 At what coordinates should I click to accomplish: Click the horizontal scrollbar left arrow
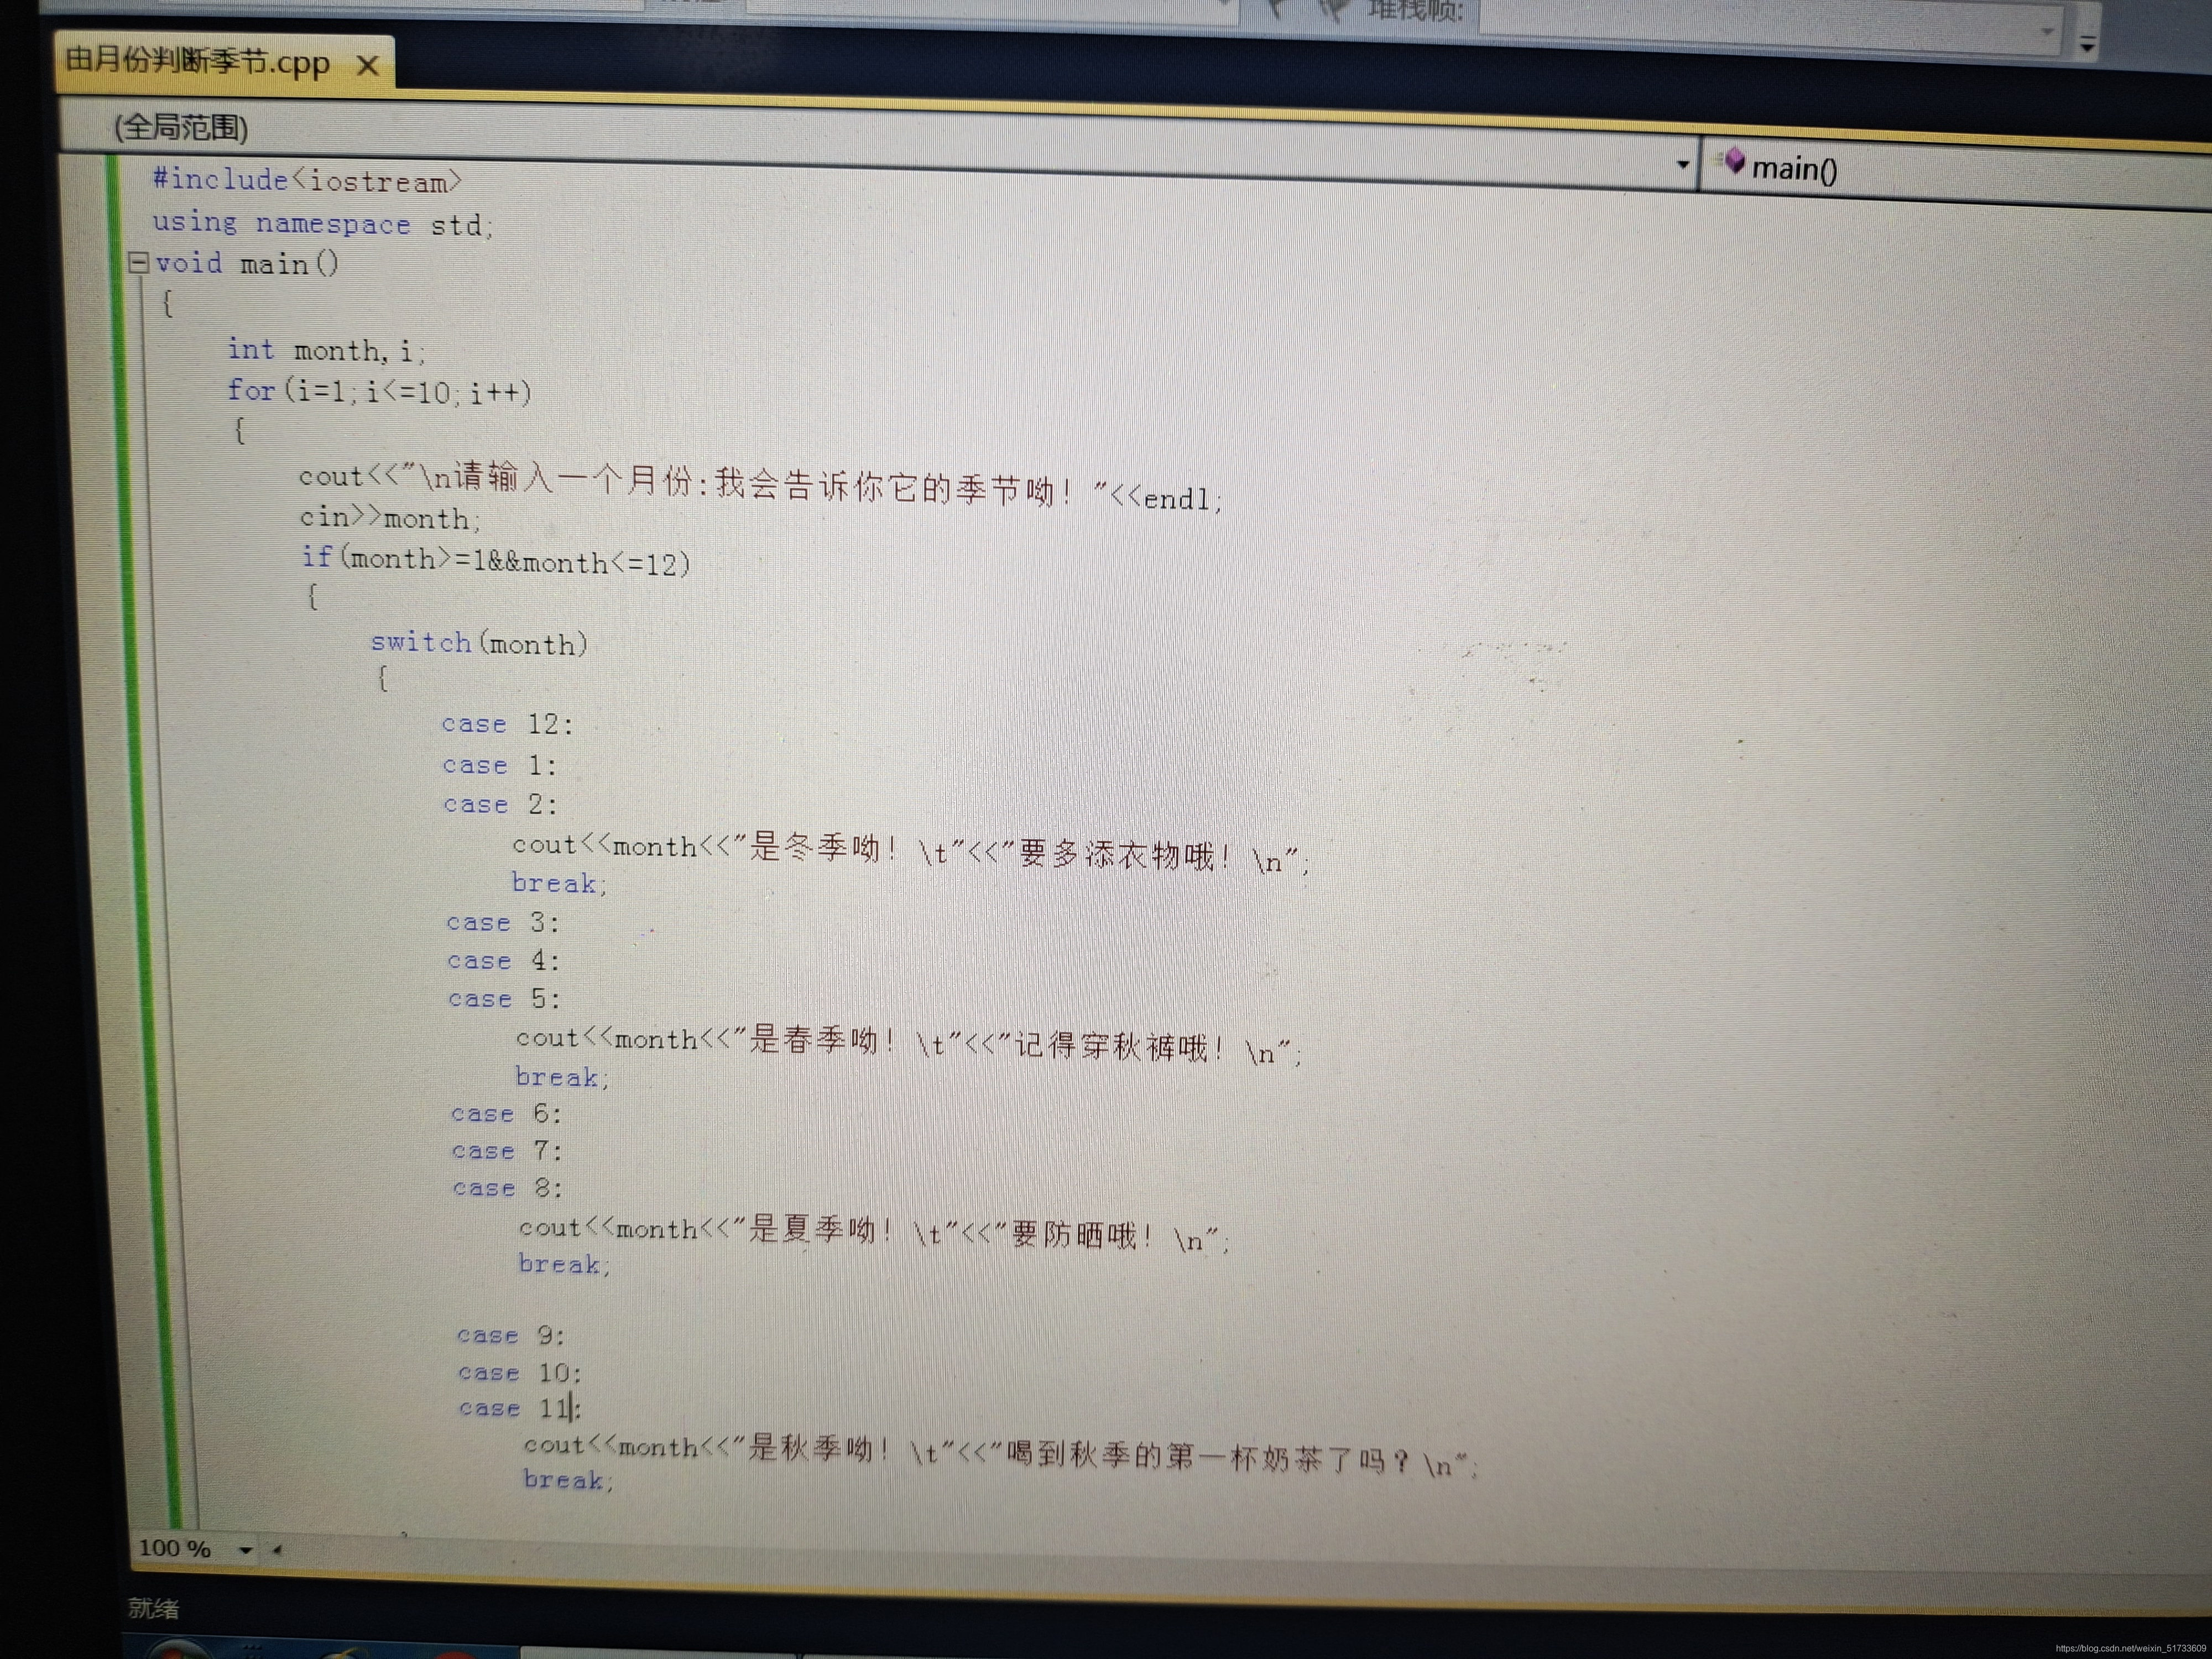[277, 1550]
